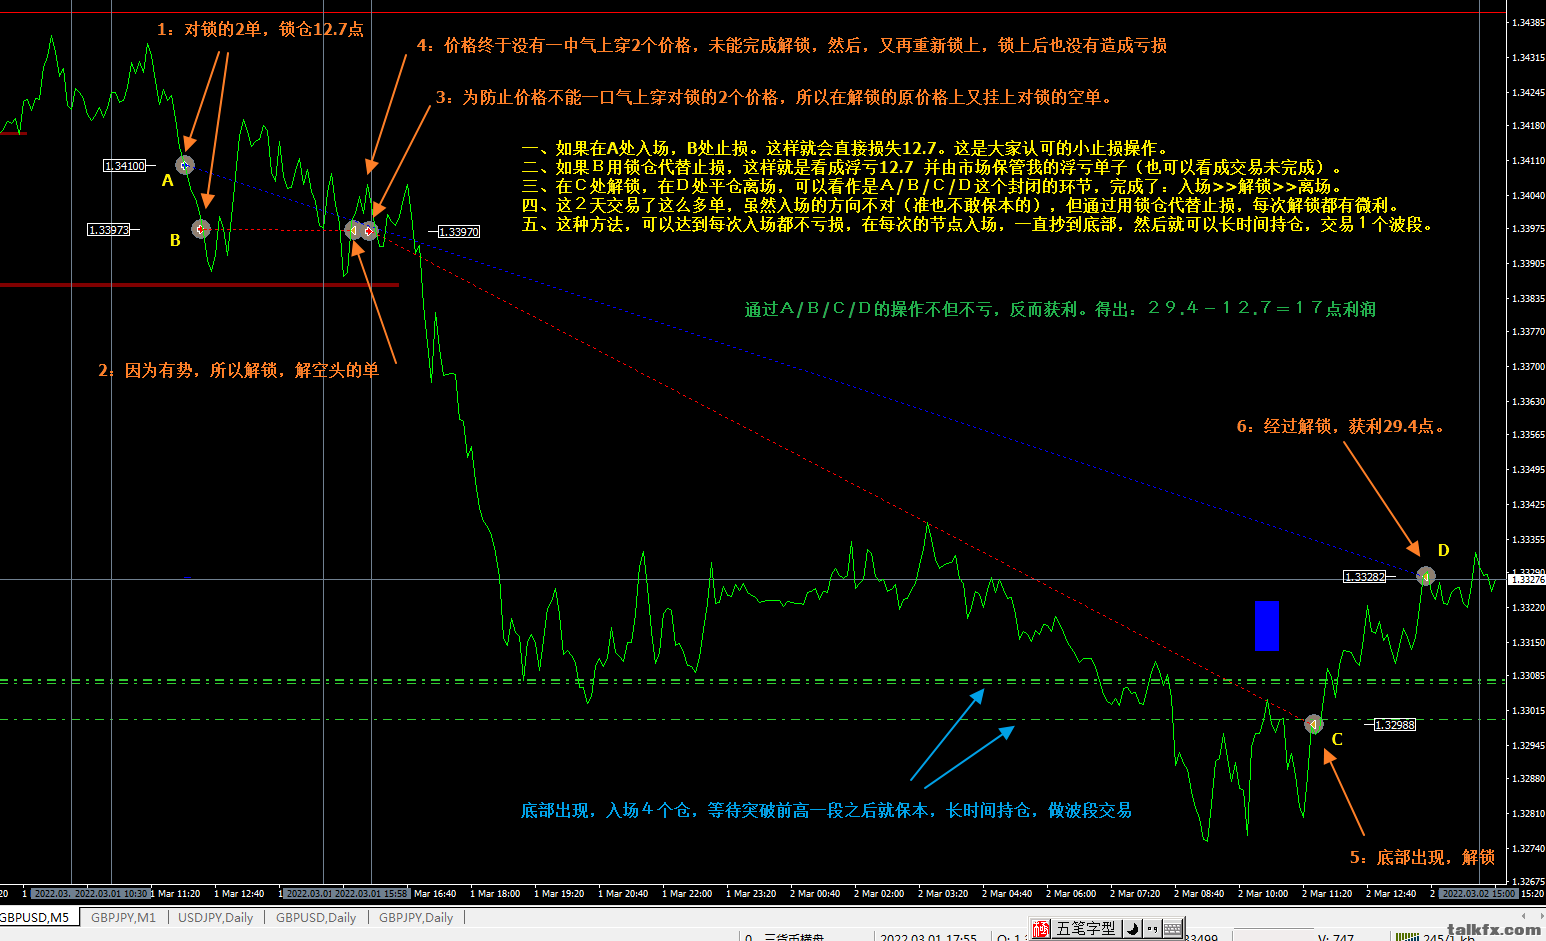Select the thick dark red horizontal line
This screenshot has width=1546, height=941.
(199, 285)
